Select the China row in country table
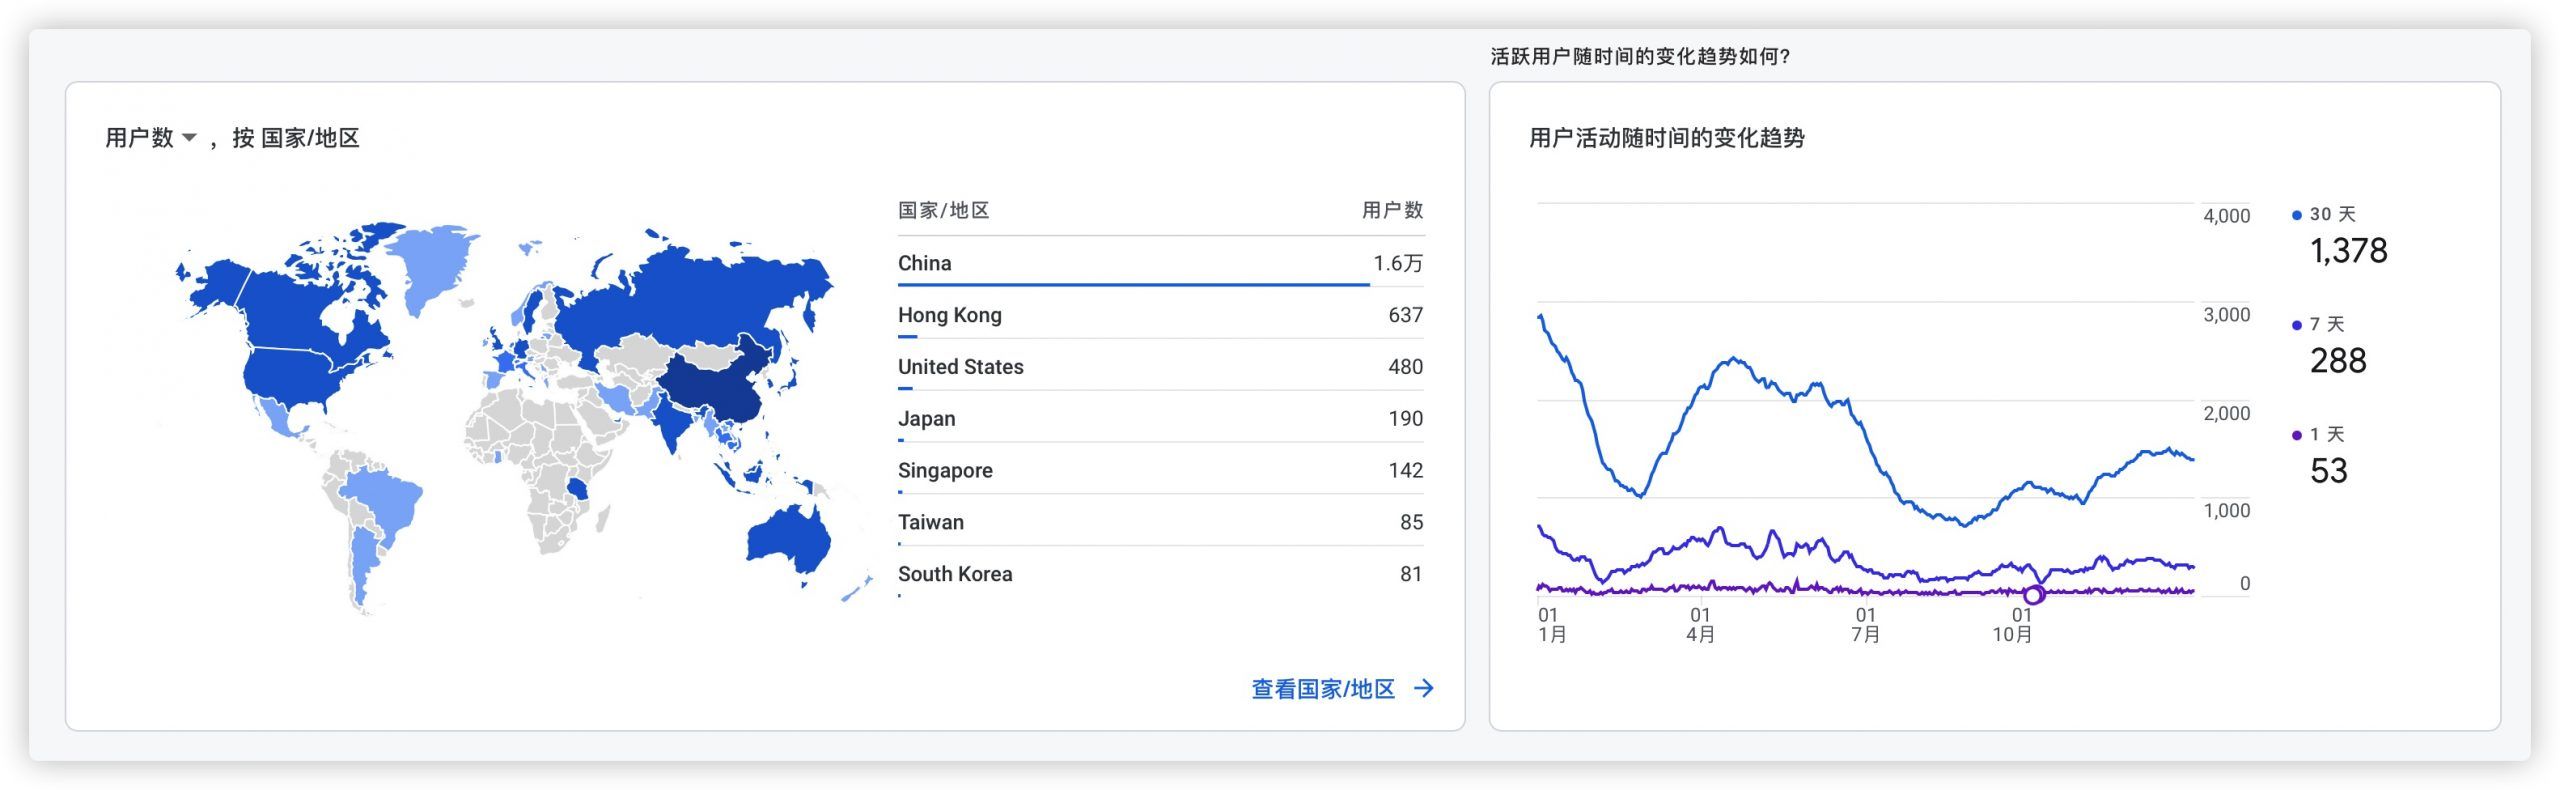2560x790 pixels. [1160, 263]
